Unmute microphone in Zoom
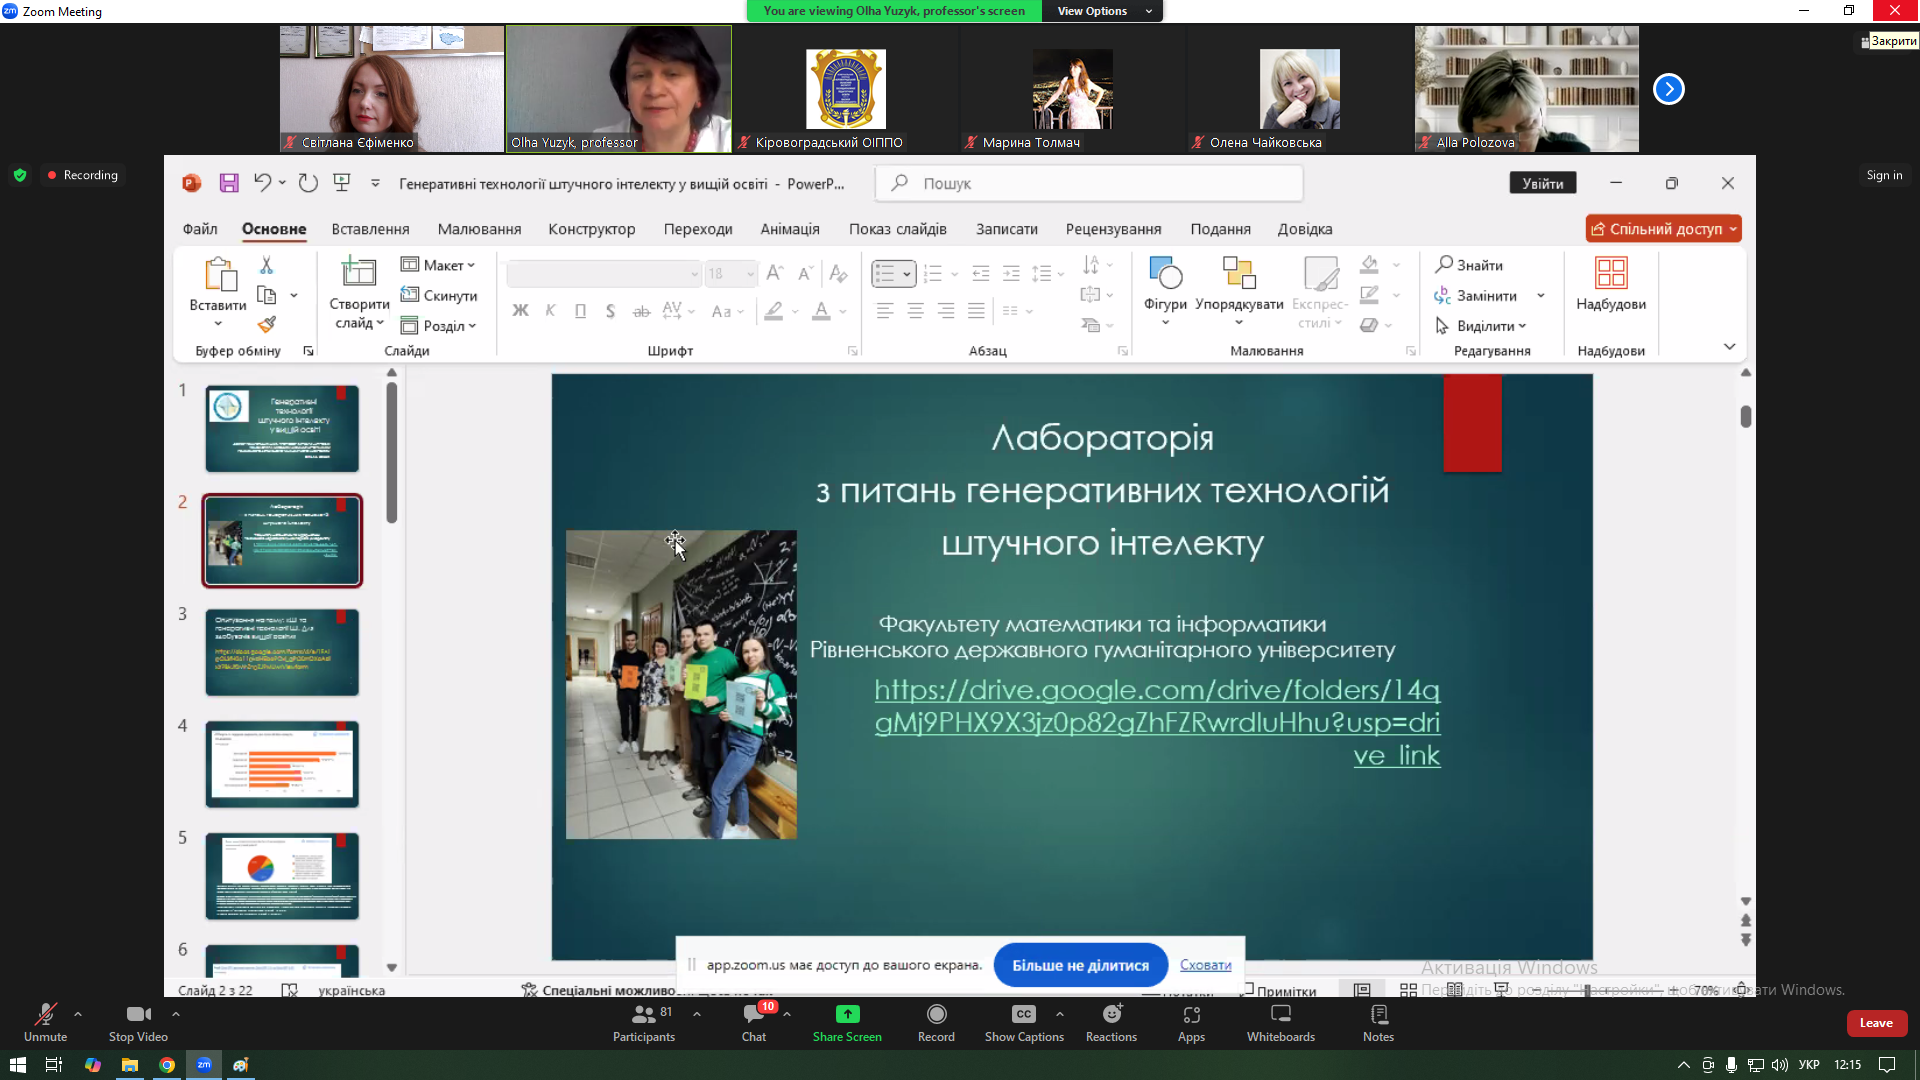Image resolution: width=1920 pixels, height=1080 pixels. (45, 1023)
